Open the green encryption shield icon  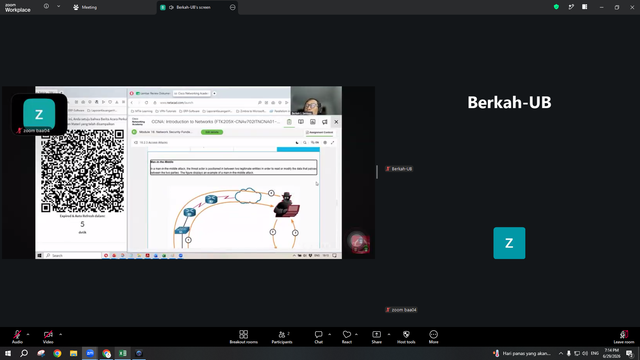tap(556, 7)
